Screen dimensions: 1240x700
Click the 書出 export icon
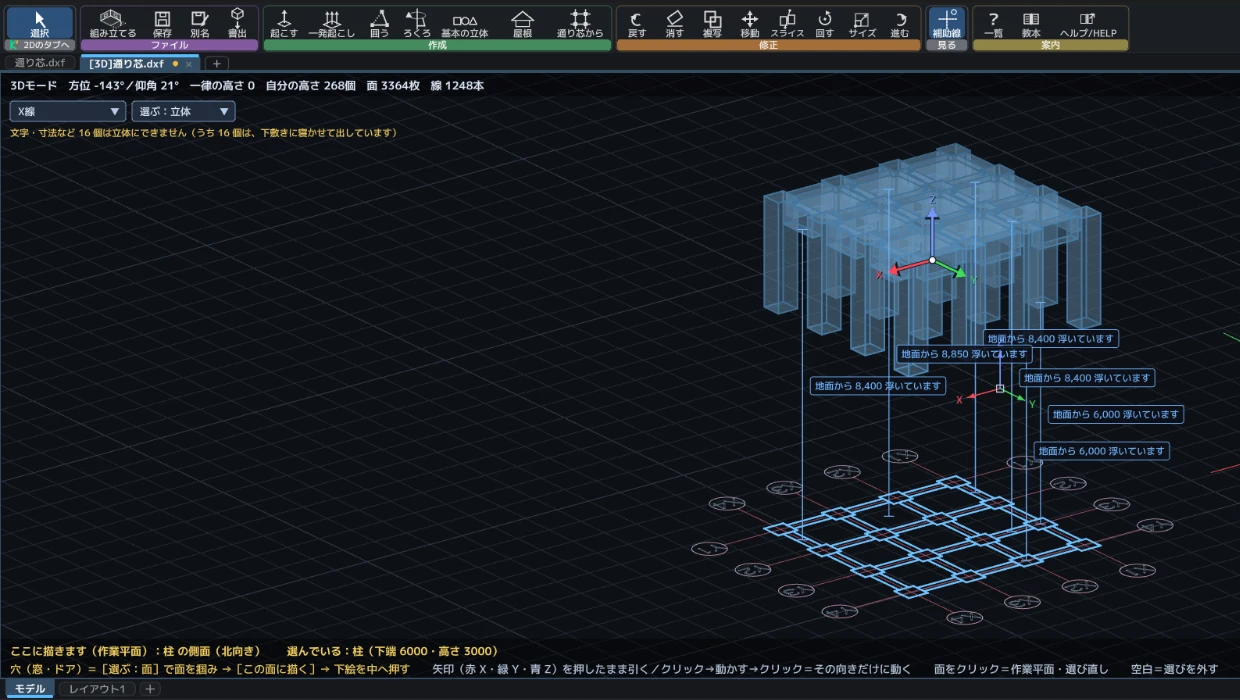237,23
